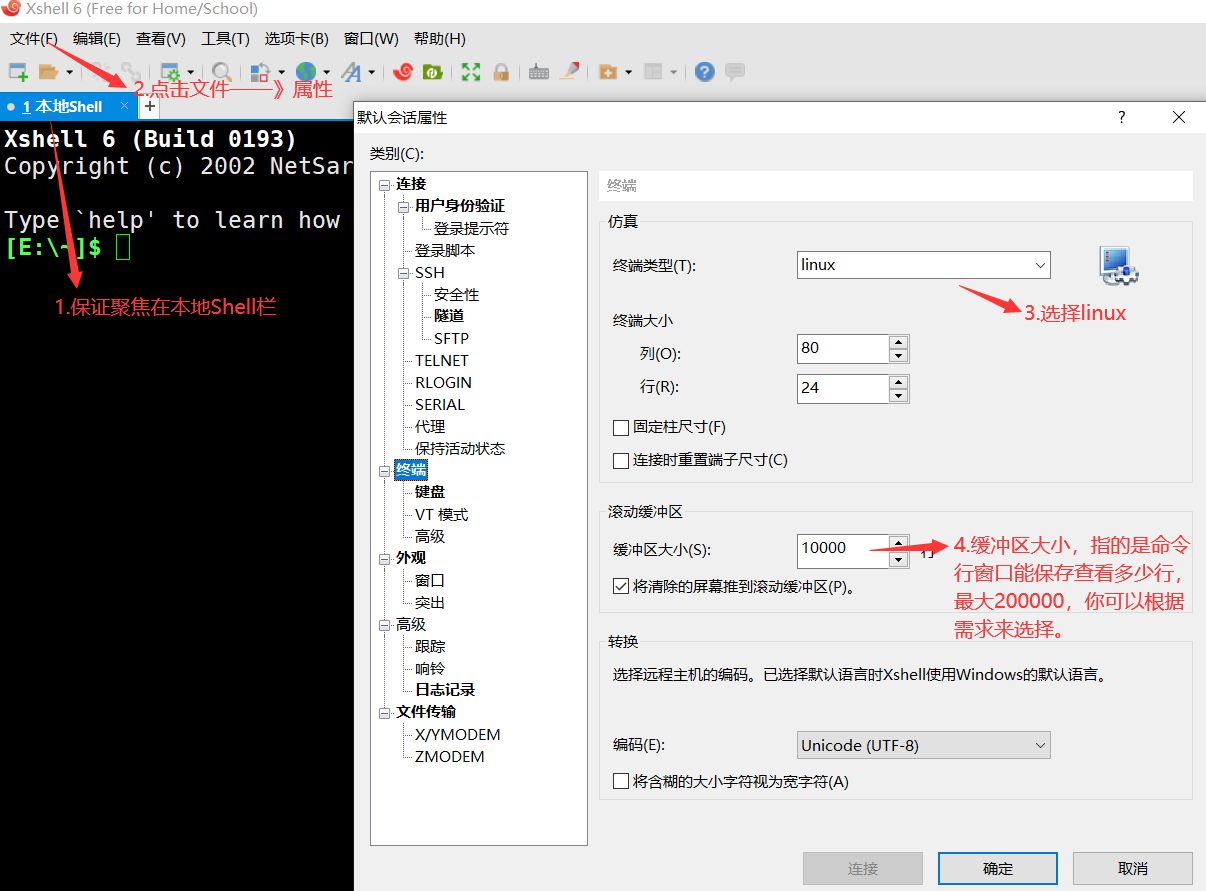1206x891 pixels.
Task: Open the 窗口(W) menu
Action: (371, 39)
